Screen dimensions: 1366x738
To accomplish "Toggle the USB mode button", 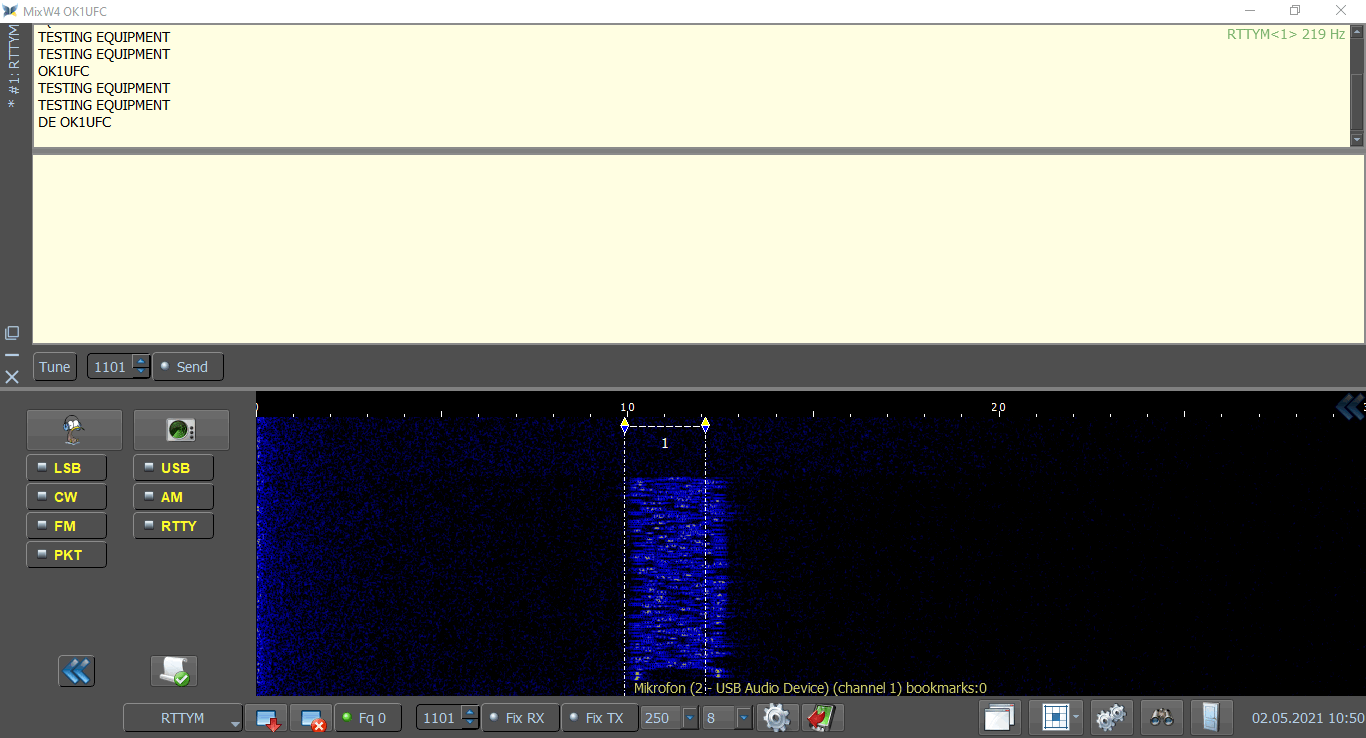I will pyautogui.click(x=173, y=468).
